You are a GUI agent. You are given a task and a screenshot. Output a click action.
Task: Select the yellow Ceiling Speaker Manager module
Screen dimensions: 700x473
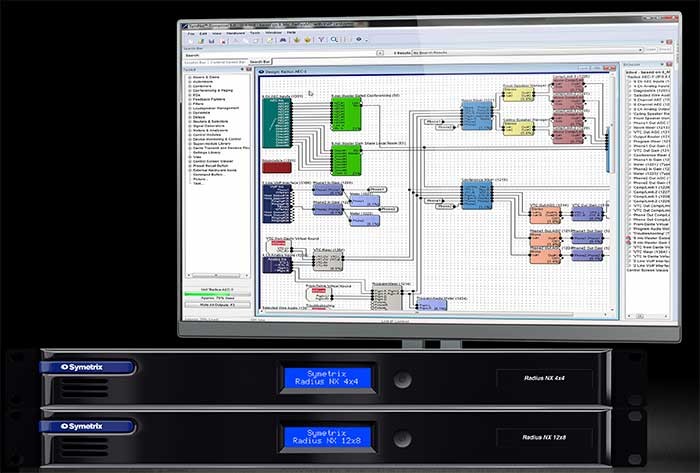518,128
